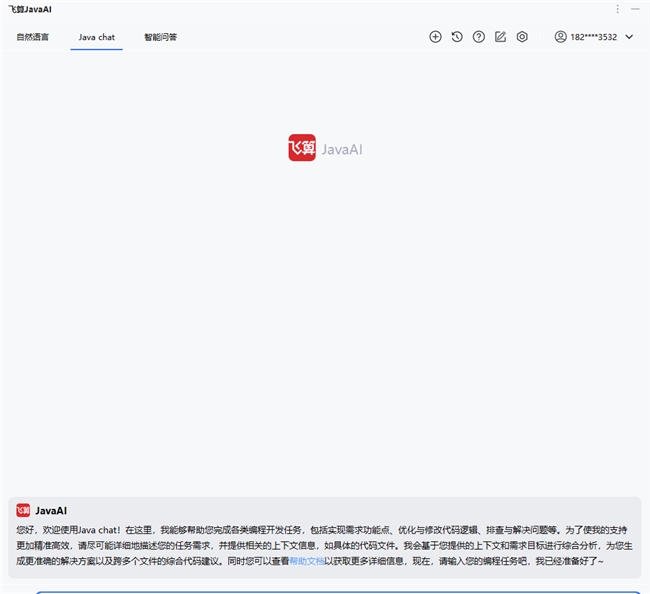This screenshot has width=650, height=594.
Task: Start a new chat with plus icon
Action: tap(435, 37)
